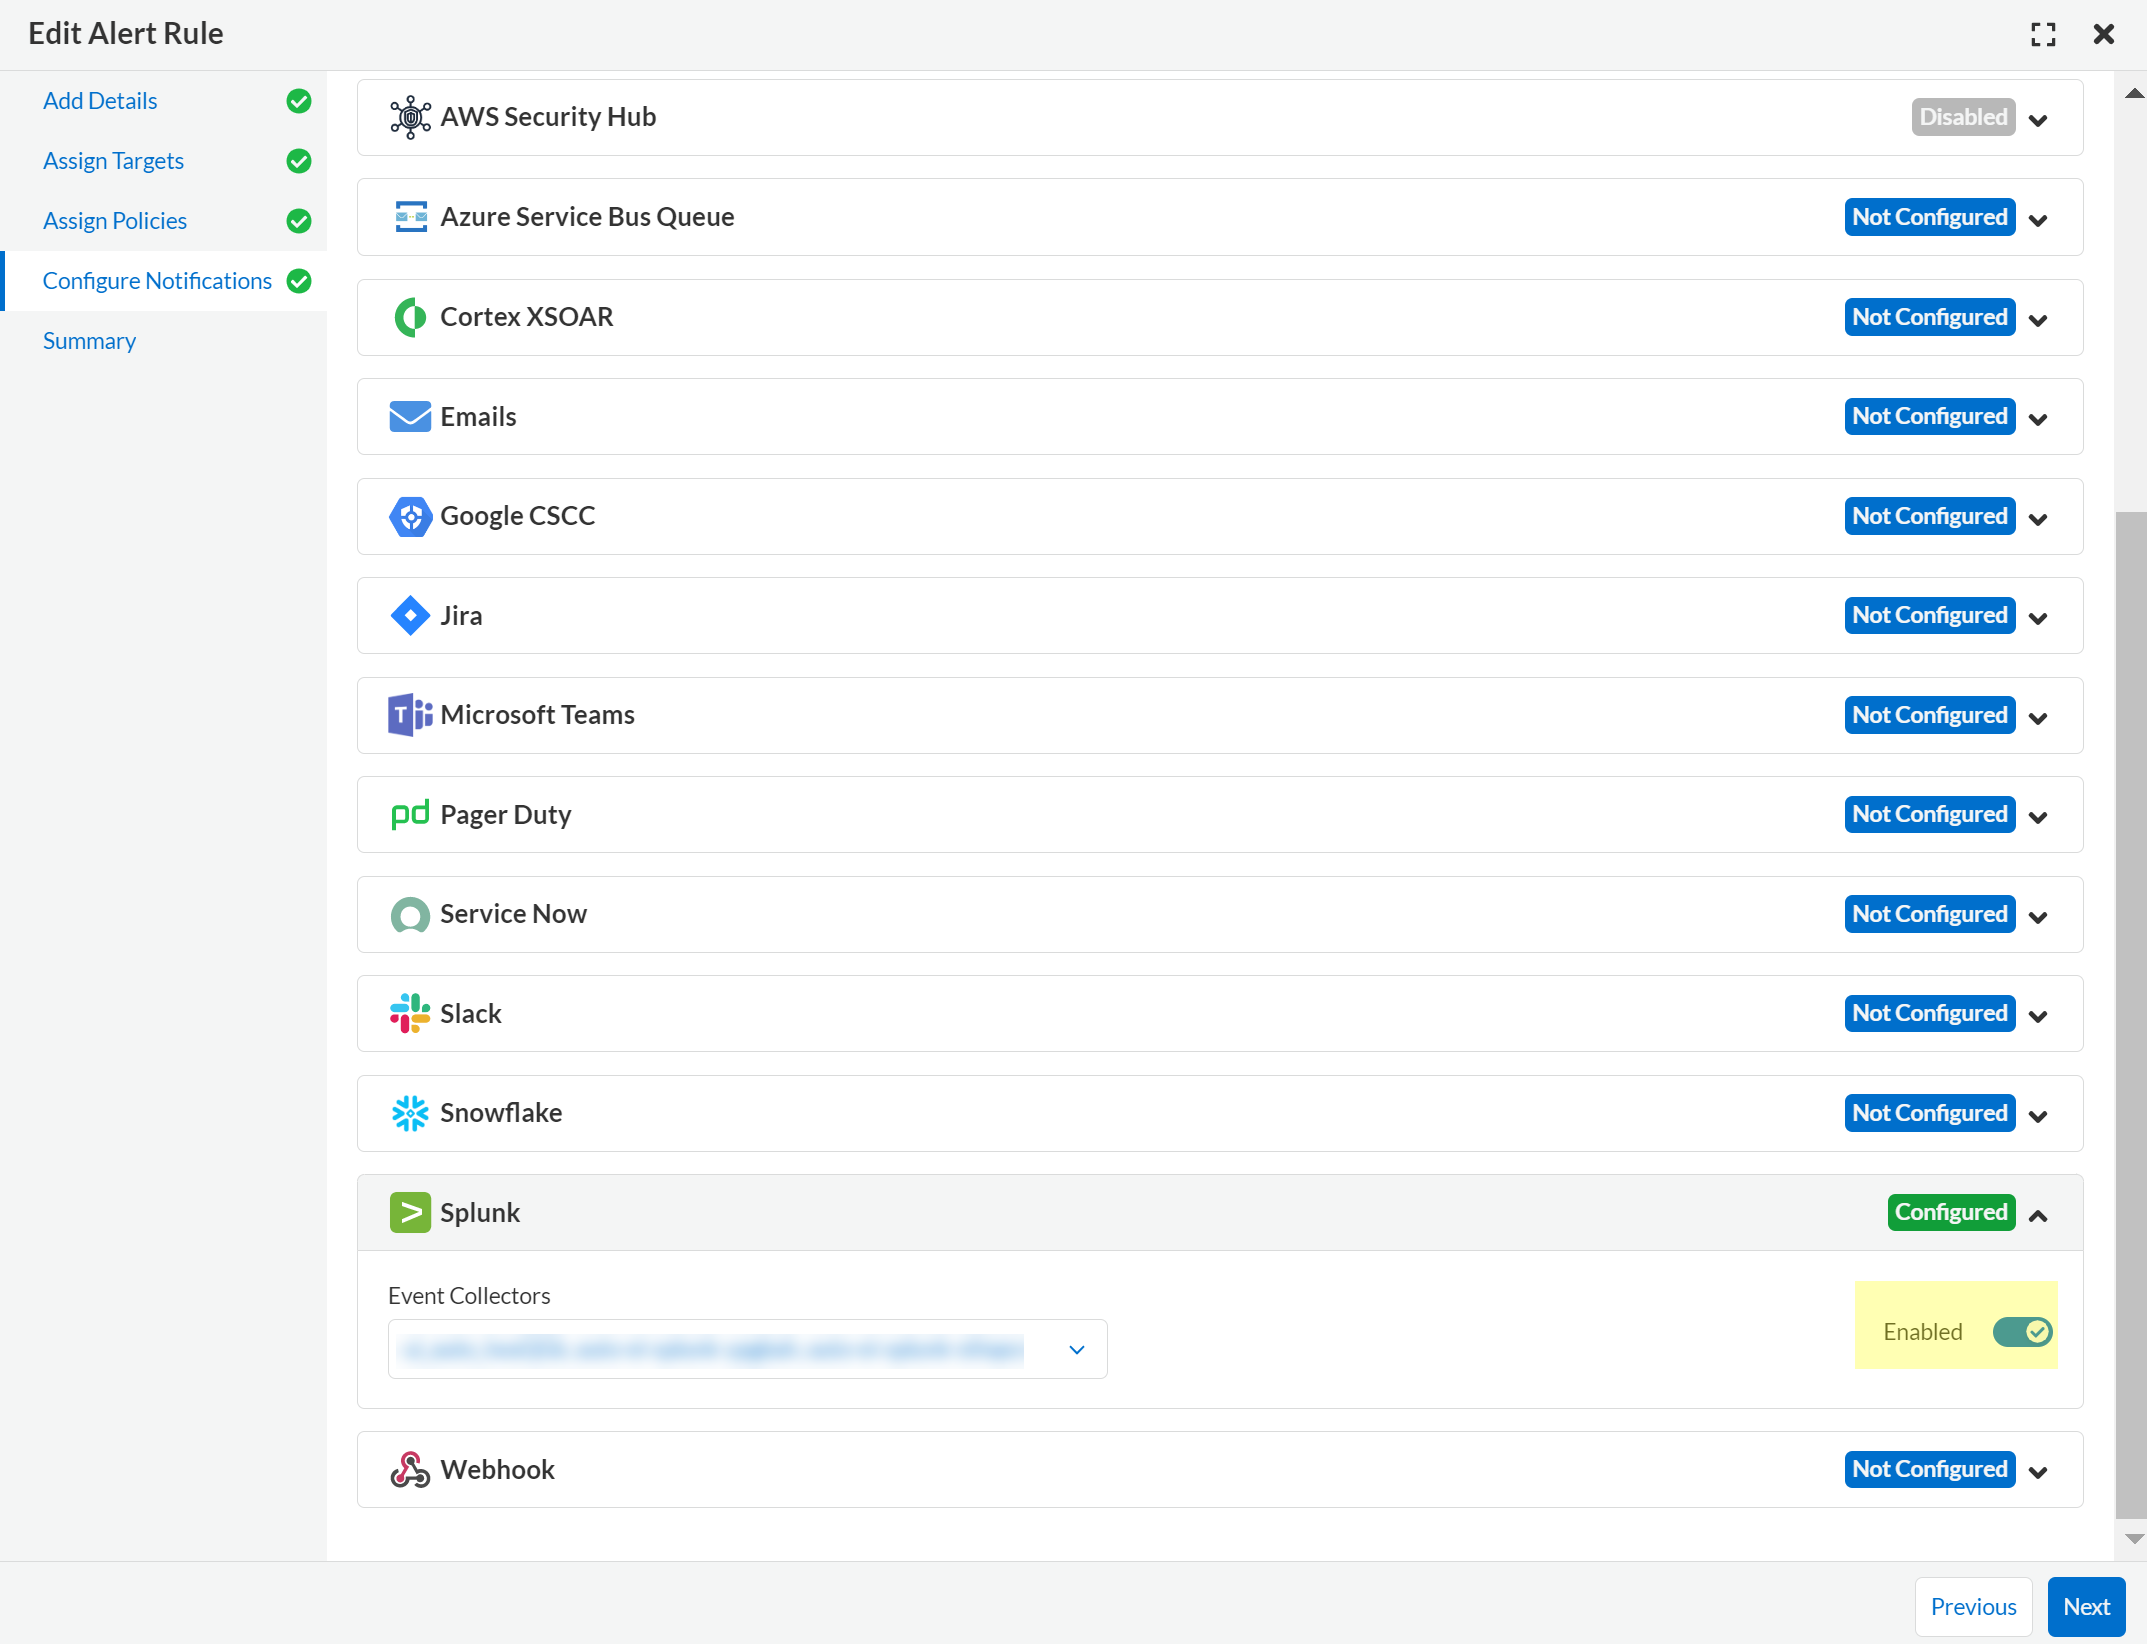Click the Next button
This screenshot has width=2147, height=1644.
point(2086,1607)
